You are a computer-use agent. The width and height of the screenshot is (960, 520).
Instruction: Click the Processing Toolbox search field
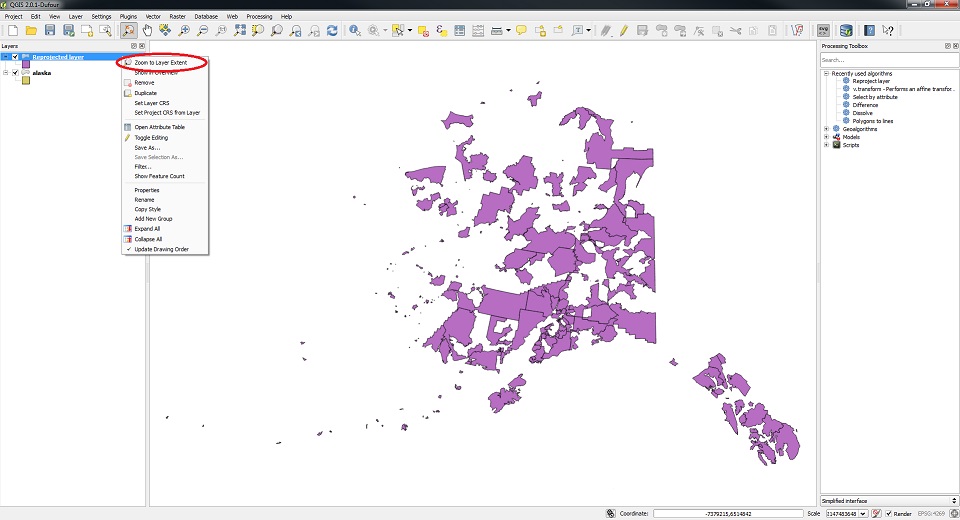(889, 60)
